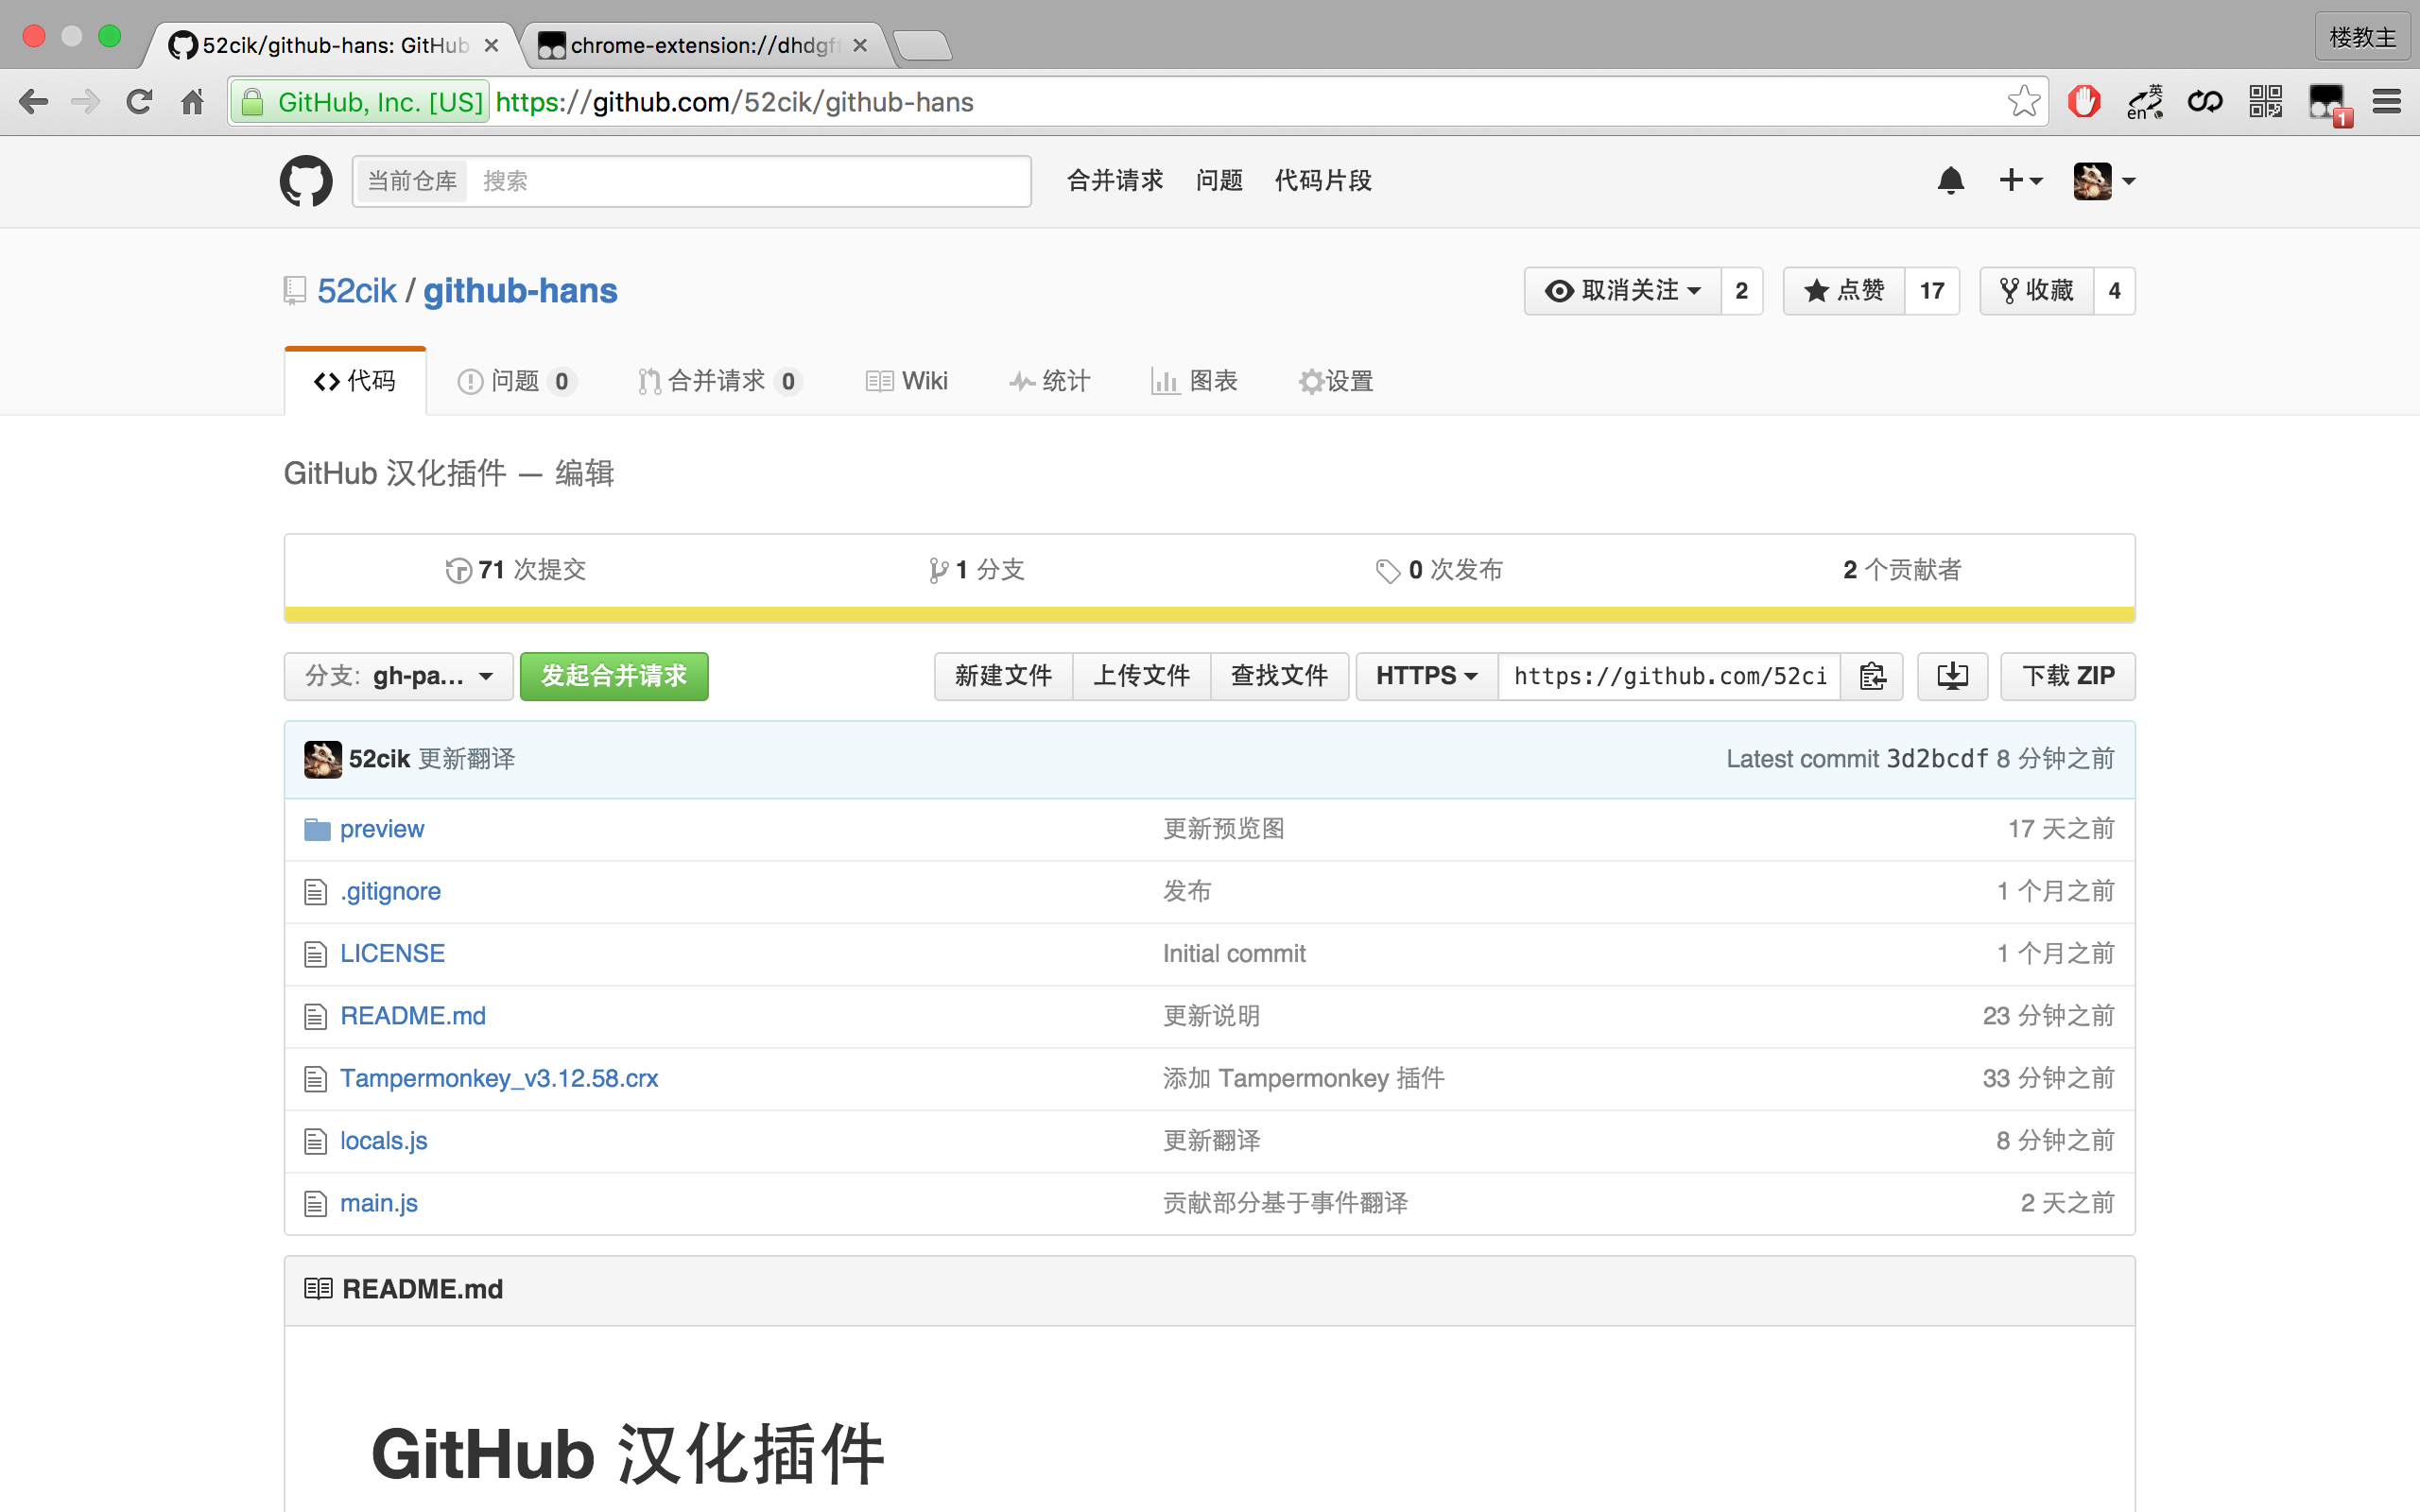
Task: Select the 合并请求 pull requests tab
Action: click(x=720, y=381)
